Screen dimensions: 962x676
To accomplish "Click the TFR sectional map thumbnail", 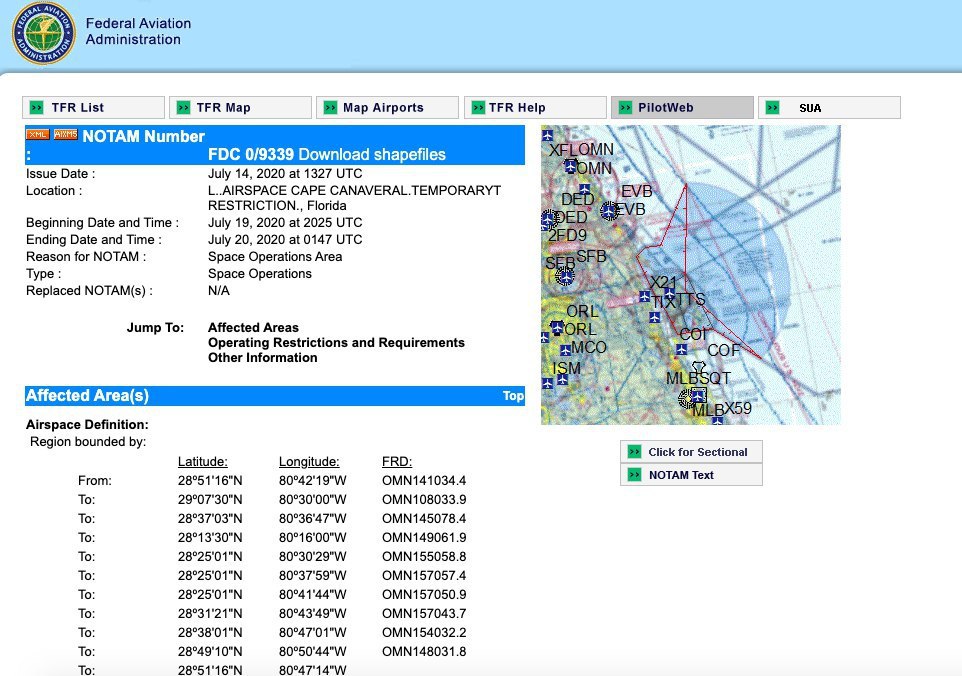I will coord(691,275).
